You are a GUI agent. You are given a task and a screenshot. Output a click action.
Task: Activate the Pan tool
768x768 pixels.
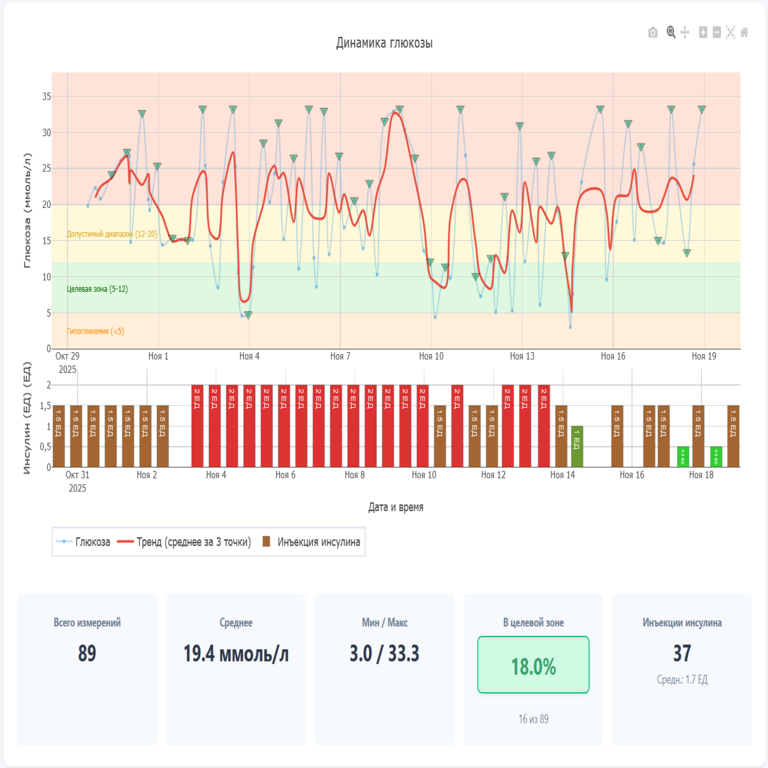[x=685, y=33]
